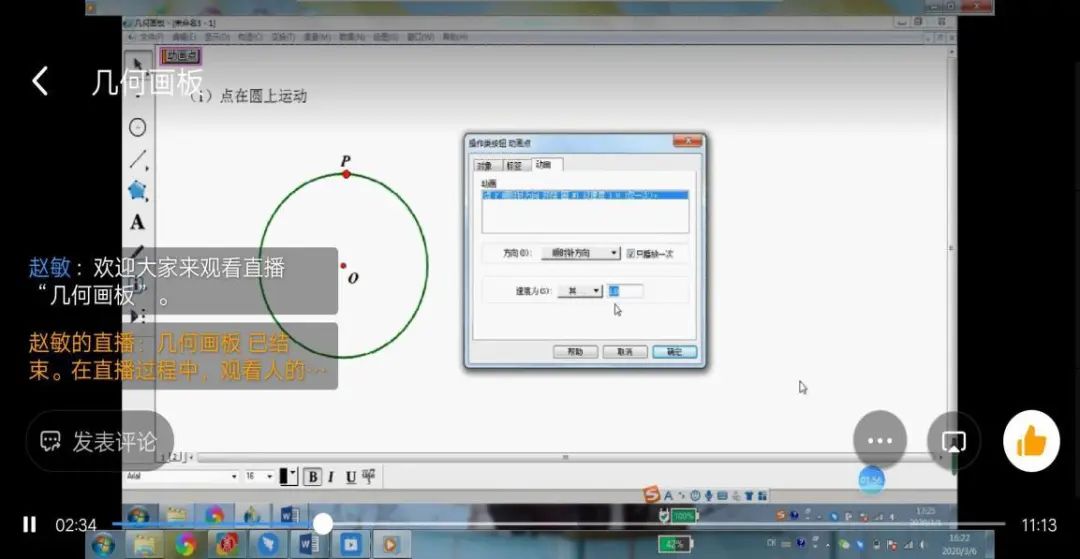Click the horizontal scrollbar of the sketch
This screenshot has height=559, width=1080.
click(x=565, y=457)
